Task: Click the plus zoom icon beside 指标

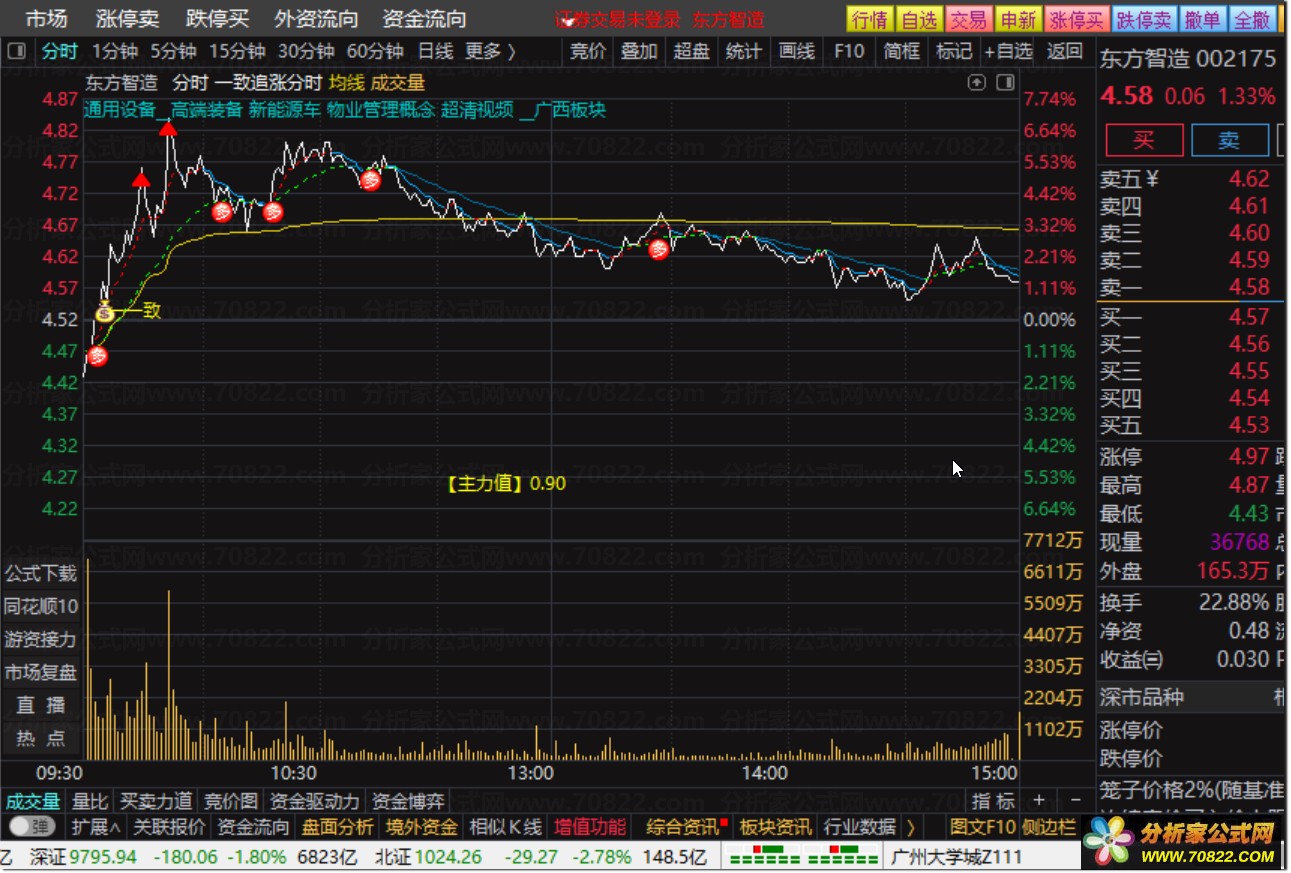Action: click(1039, 800)
